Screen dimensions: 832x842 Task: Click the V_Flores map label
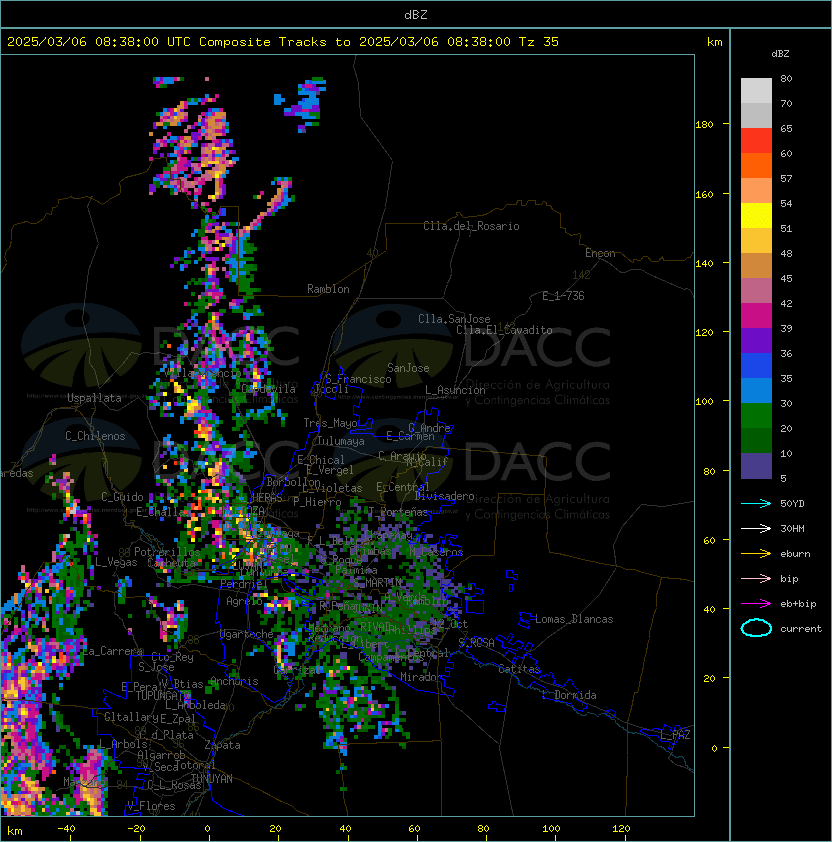pos(151,806)
